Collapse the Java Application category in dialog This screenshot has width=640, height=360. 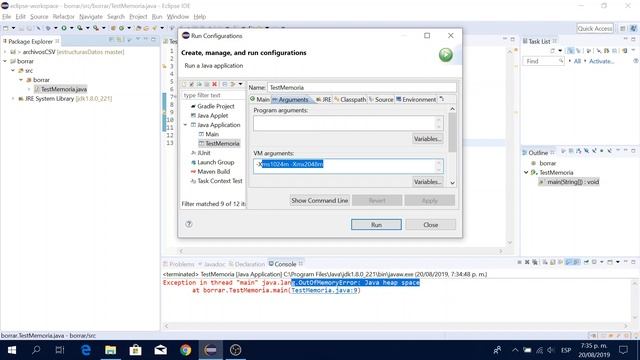pos(185,125)
